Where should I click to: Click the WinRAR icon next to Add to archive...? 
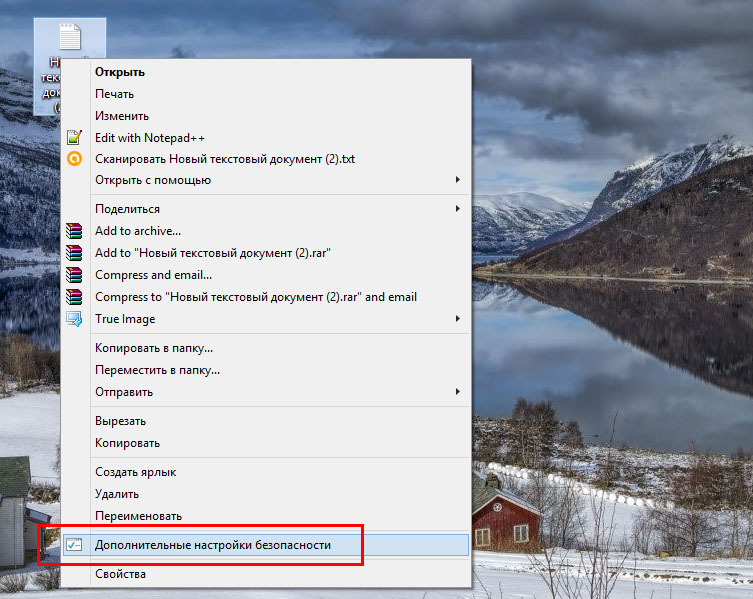(x=74, y=231)
